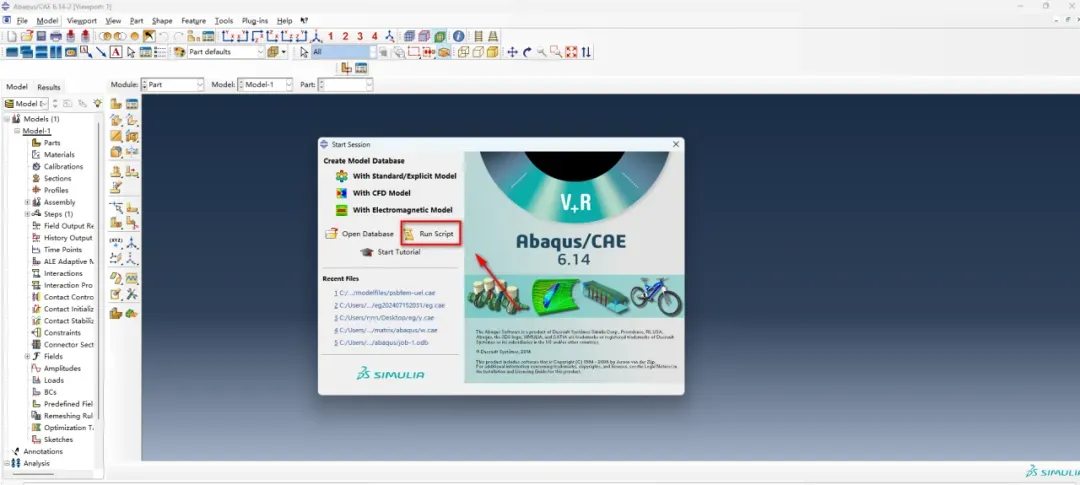Open the Viewport menu
Screen dimensions: 1080x485
tap(82, 21)
